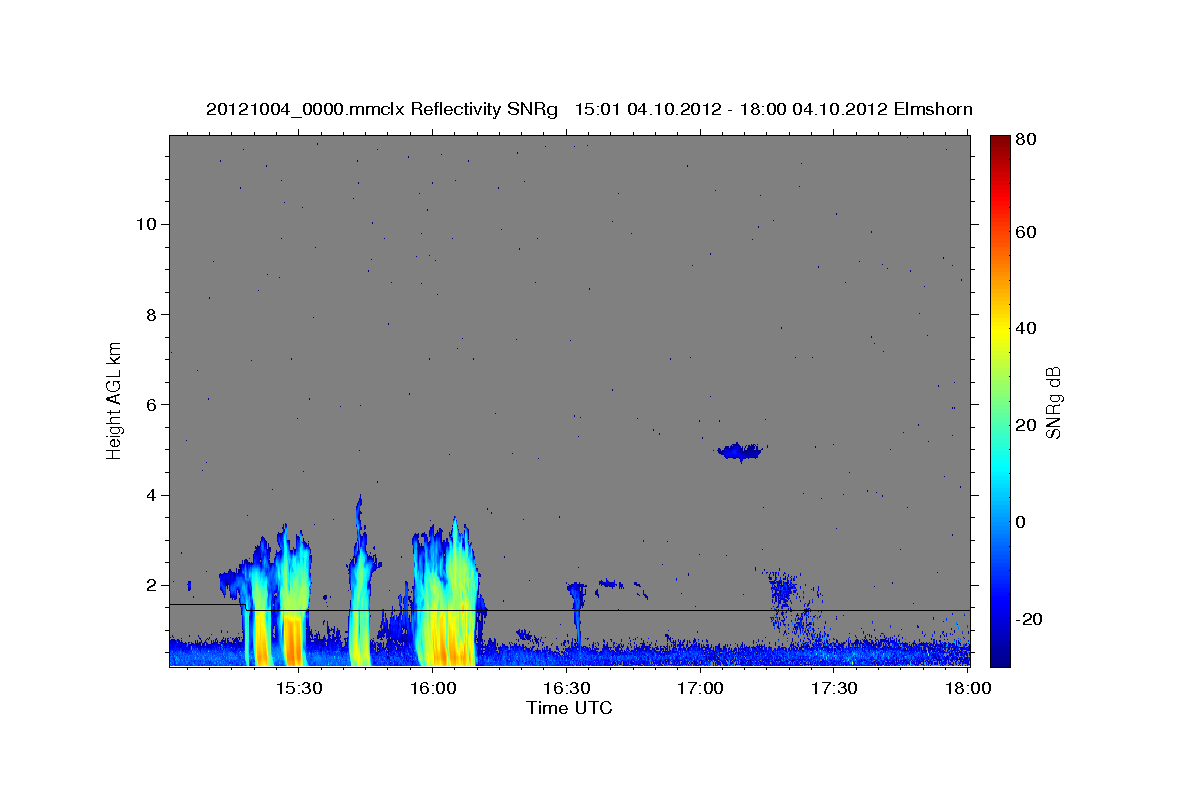This screenshot has width=1200, height=800.
Task: Click the 17:00 time tick label
Action: [x=700, y=688]
